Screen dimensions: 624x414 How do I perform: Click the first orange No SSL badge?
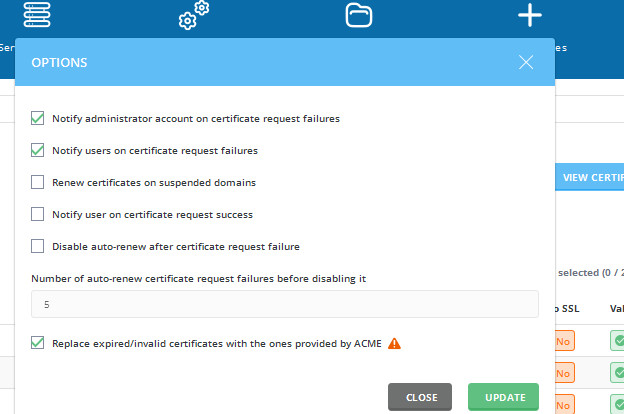pos(564,341)
